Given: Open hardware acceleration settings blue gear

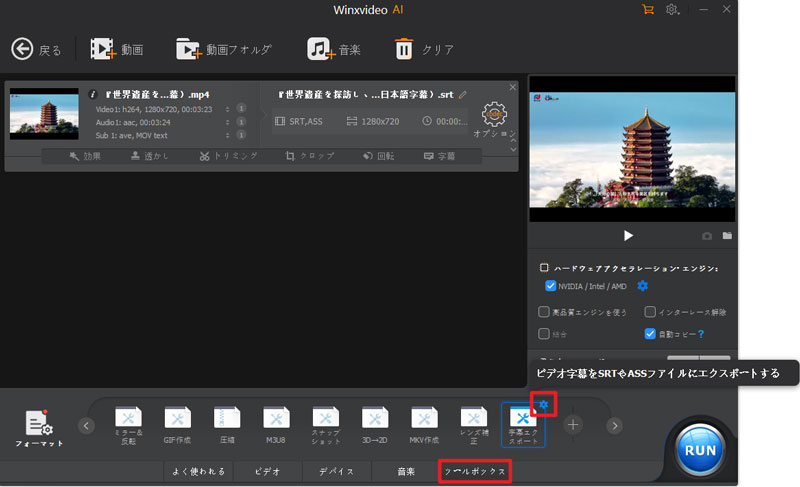Looking at the screenshot, I should click(642, 286).
